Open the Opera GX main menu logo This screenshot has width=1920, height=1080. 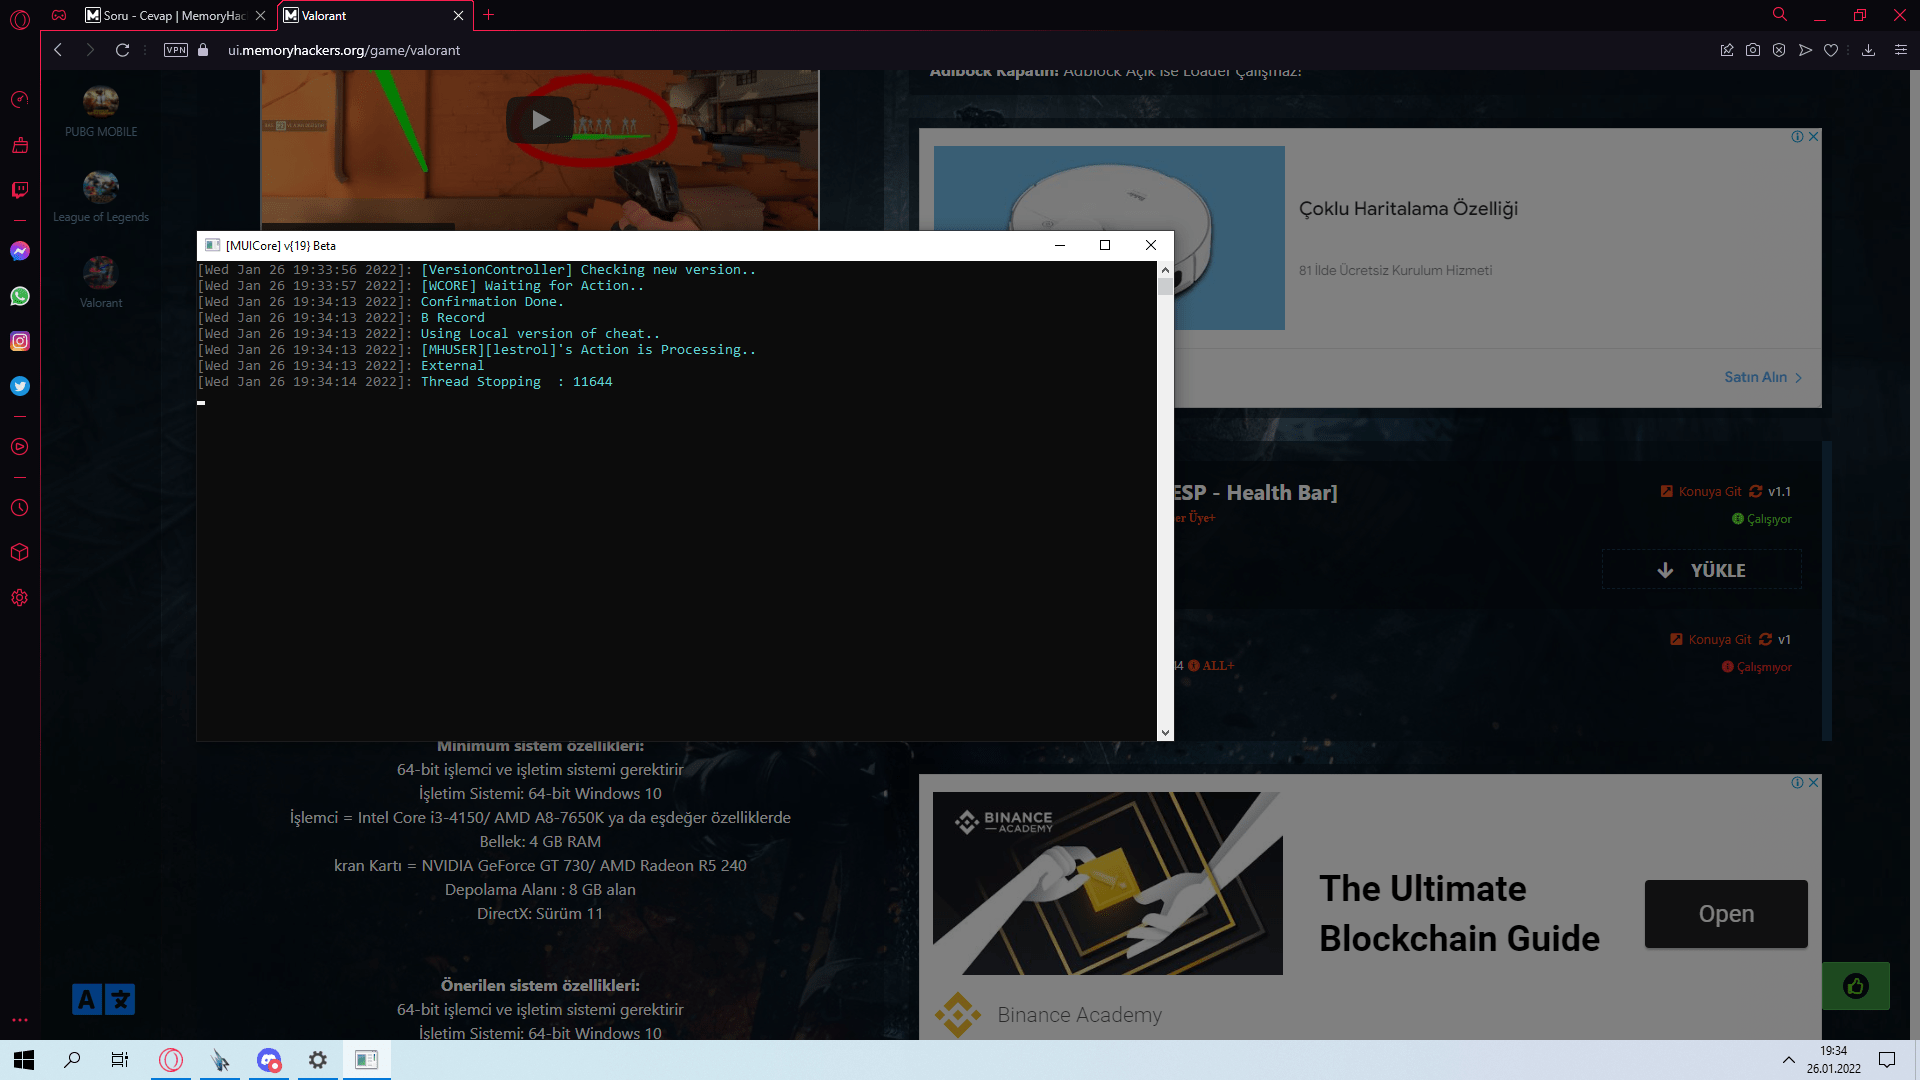[x=20, y=18]
